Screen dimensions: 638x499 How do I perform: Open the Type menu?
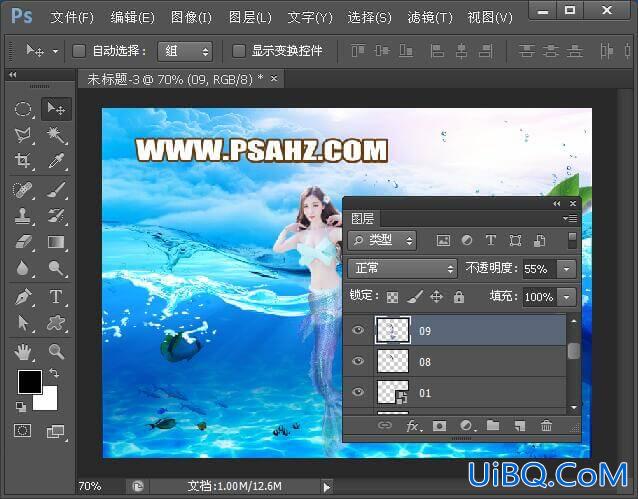point(310,18)
